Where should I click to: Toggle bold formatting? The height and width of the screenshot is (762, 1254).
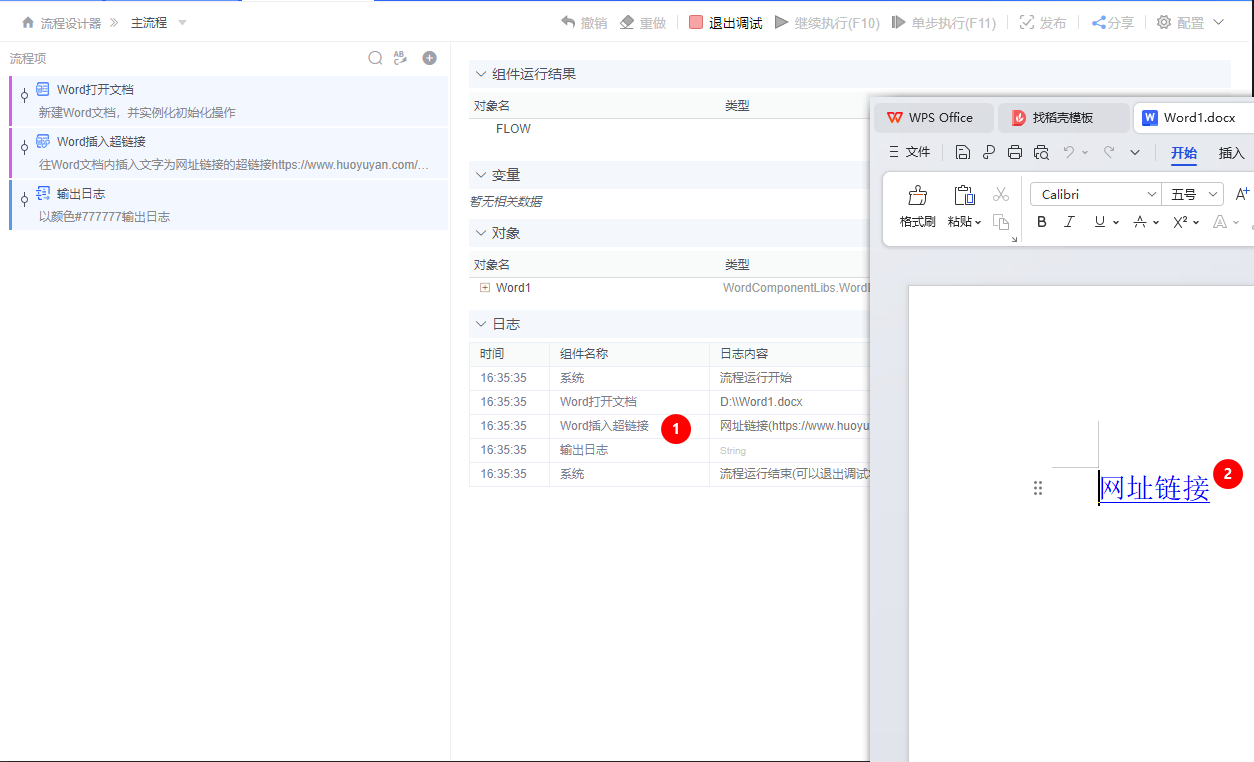(1041, 221)
